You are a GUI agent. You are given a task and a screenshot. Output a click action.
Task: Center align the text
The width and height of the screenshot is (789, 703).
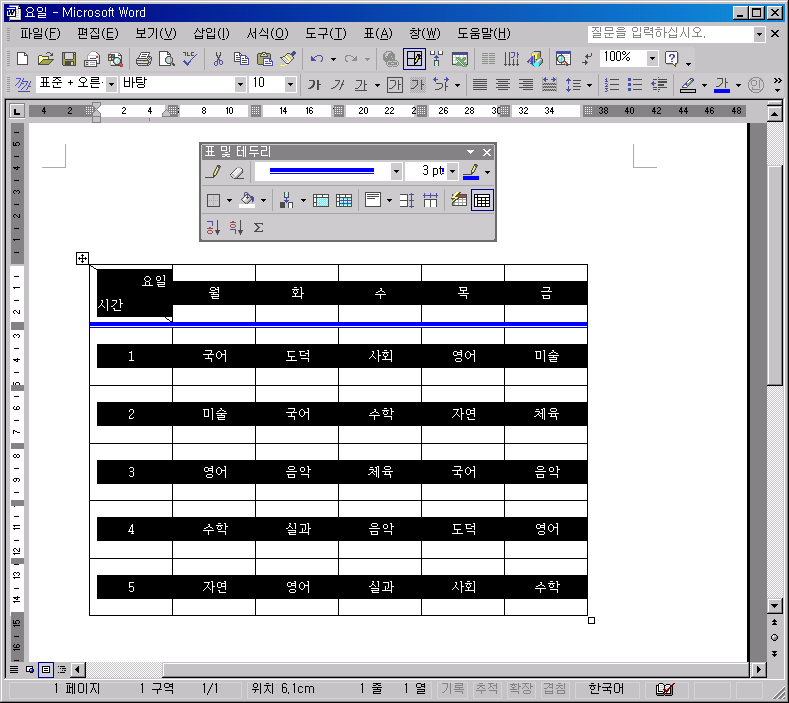point(503,85)
